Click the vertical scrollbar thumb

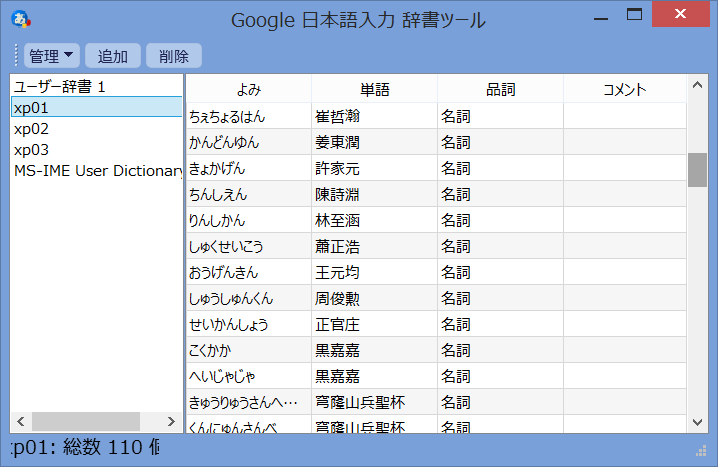point(697,170)
